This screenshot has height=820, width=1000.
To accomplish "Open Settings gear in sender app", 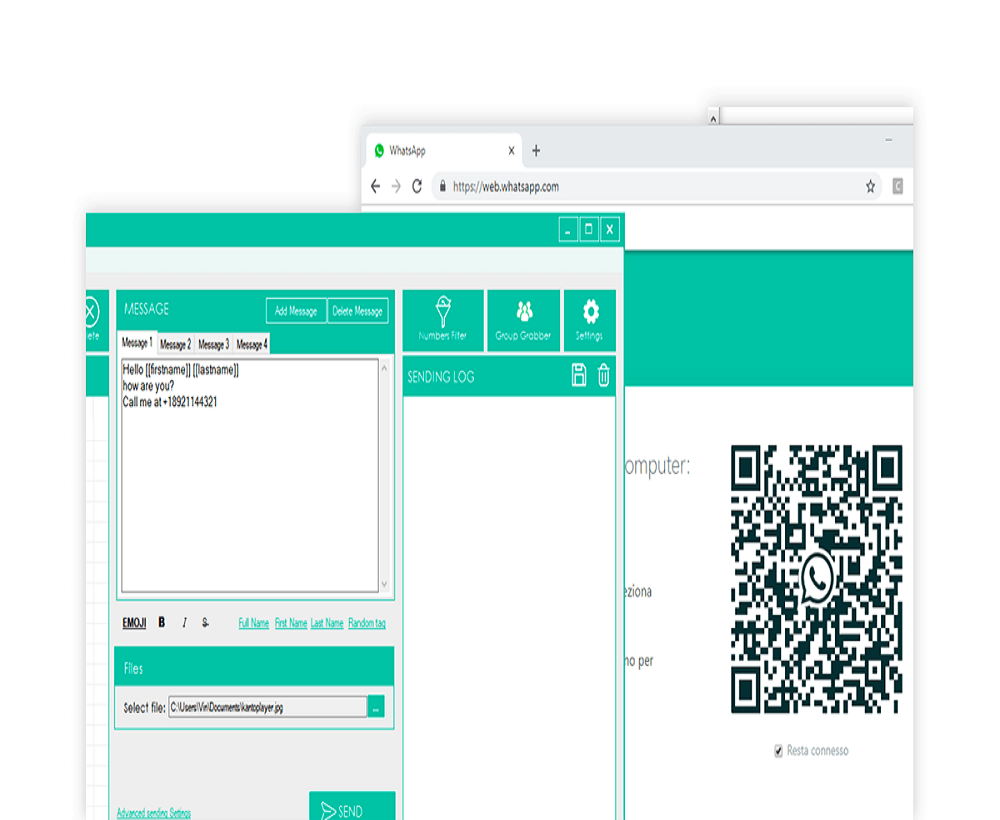I will click(x=590, y=320).
